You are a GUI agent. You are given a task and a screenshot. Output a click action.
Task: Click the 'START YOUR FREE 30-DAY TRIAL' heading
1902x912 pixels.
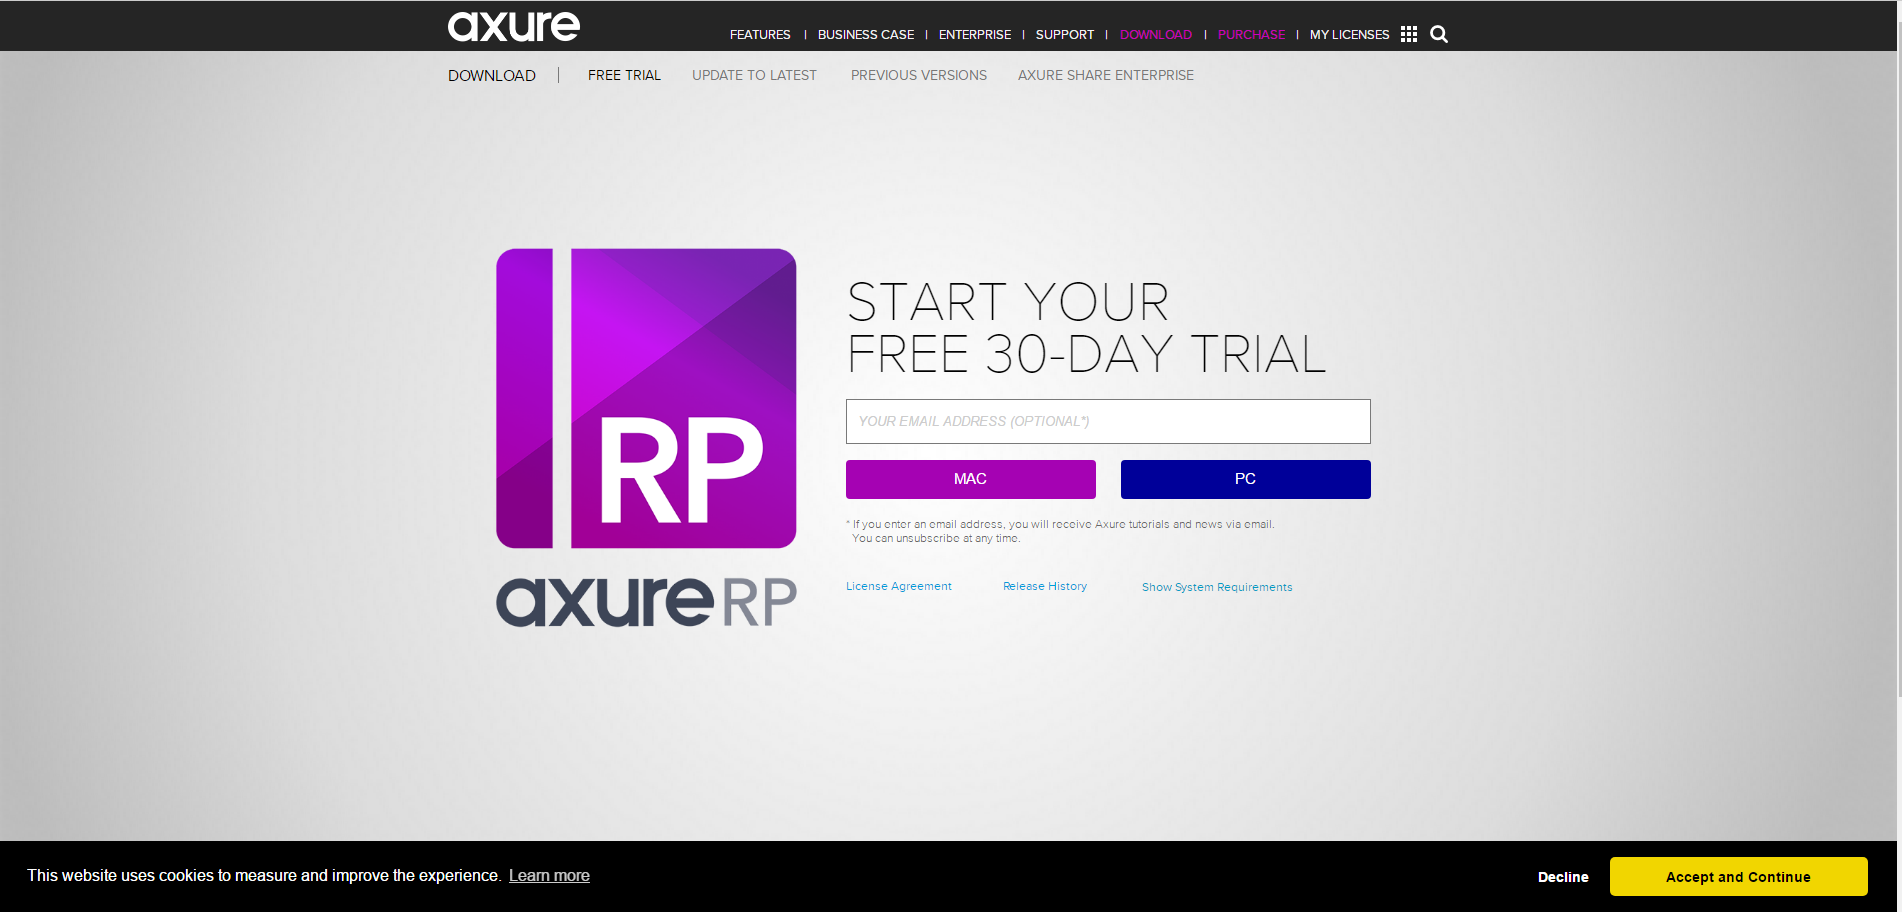point(1087,328)
